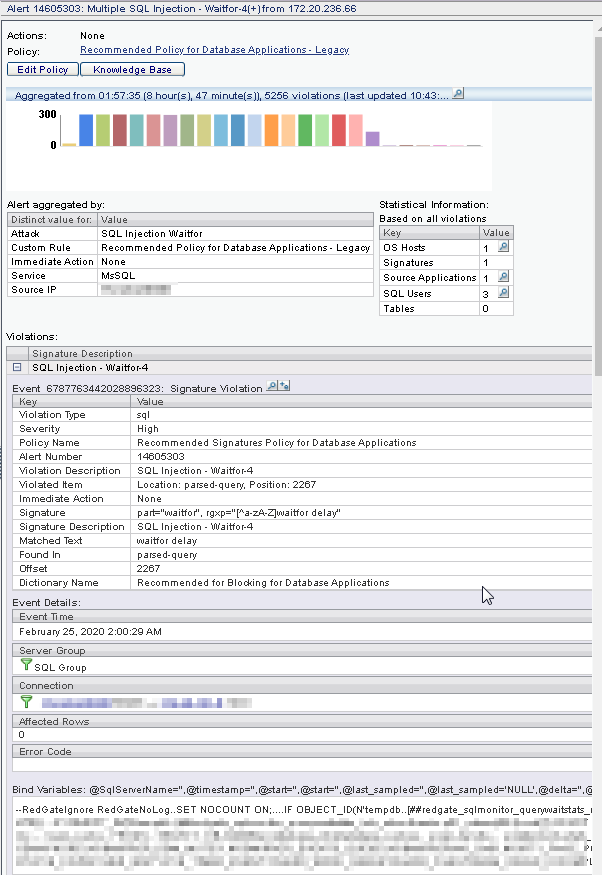Screen dimensions: 602x875
Task: Click the SQL Group filter funnel icon
Action: tap(26, 665)
